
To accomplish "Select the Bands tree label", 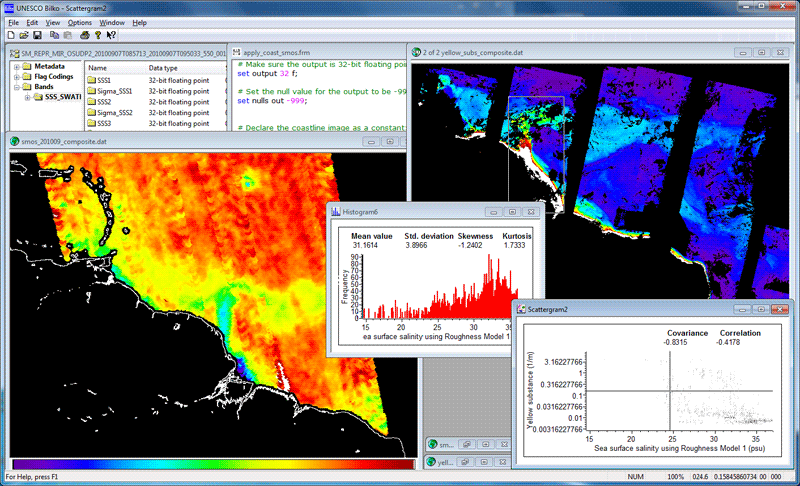I will click(x=44, y=87).
